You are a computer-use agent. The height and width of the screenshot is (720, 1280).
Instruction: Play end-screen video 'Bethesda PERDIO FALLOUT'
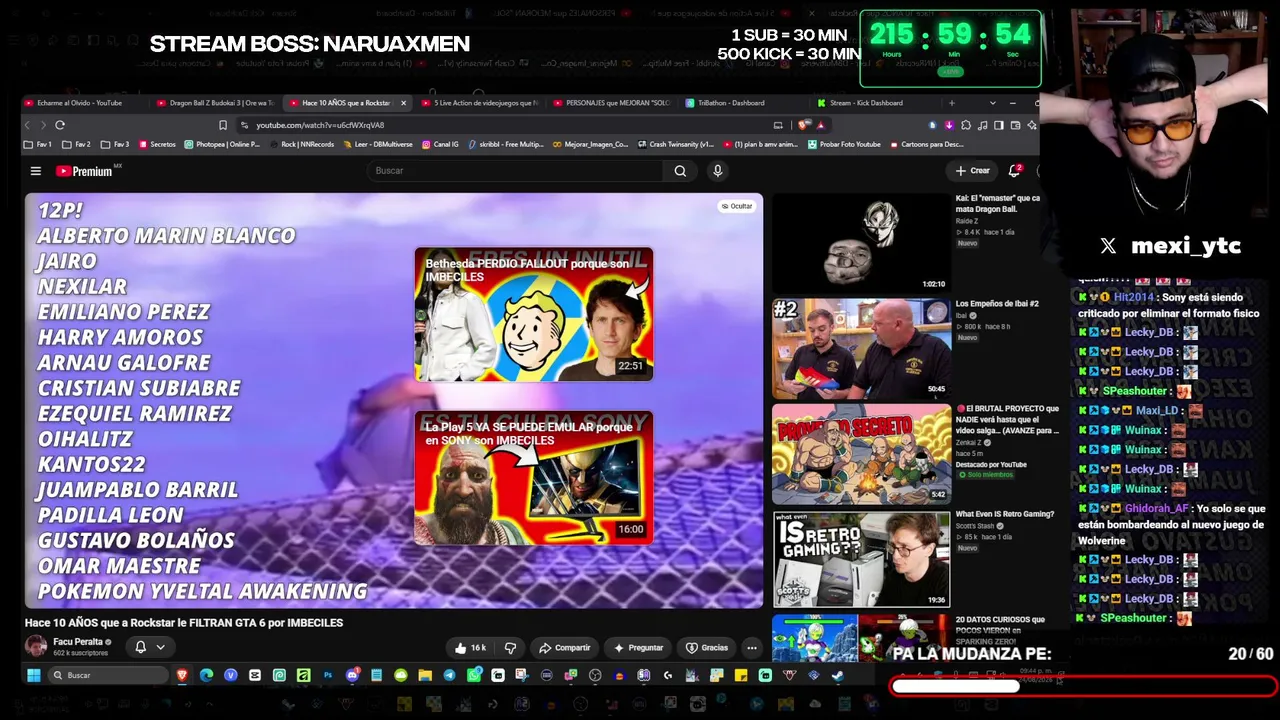point(534,314)
